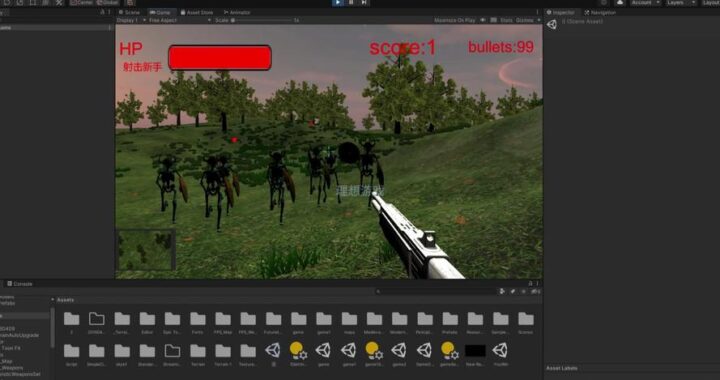Pause the game with the Pause button
This screenshot has height=380, width=720.
(351, 2)
